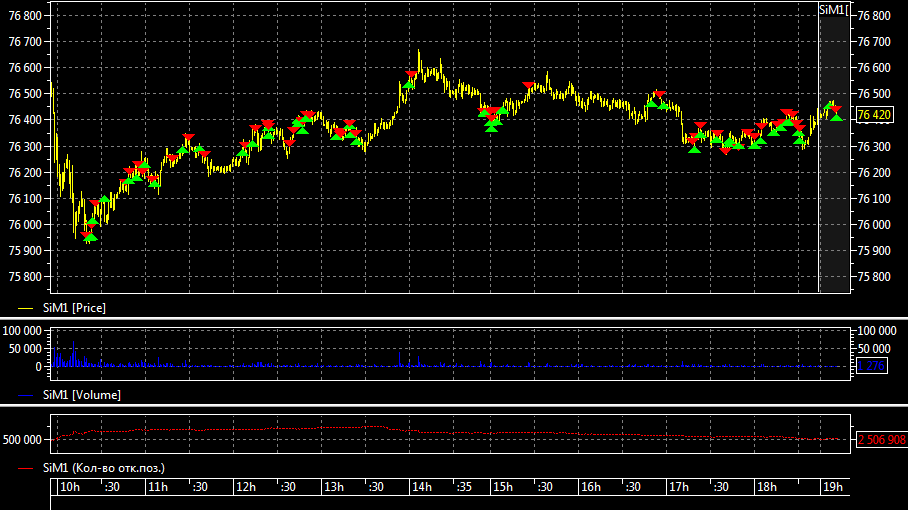The height and width of the screenshot is (510, 908).
Task: Click the '16h' time axis label
Action: 591,487
